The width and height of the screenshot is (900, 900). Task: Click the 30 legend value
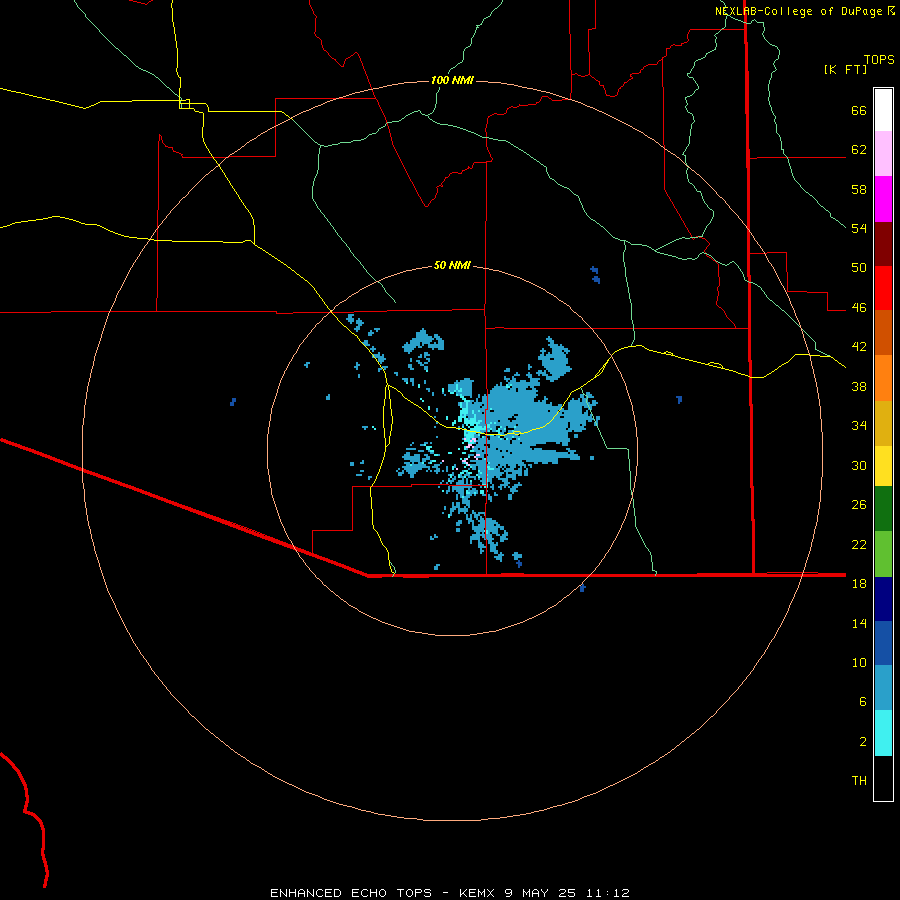[x=859, y=465]
